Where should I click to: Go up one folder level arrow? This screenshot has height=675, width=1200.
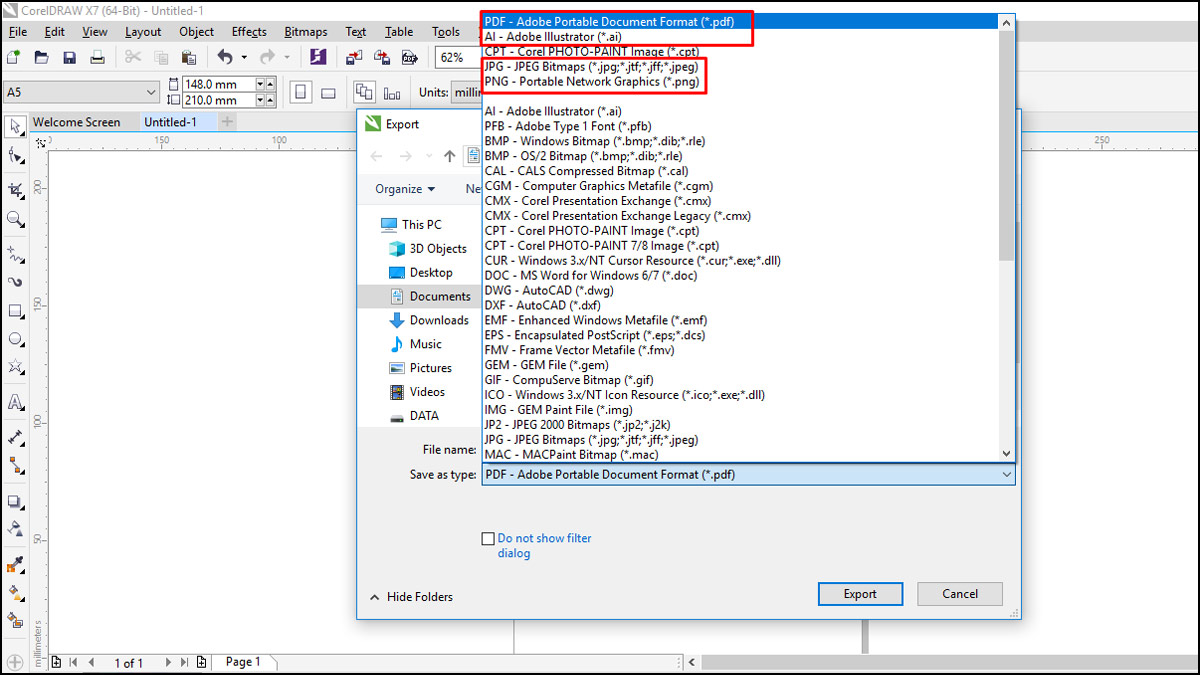[450, 156]
